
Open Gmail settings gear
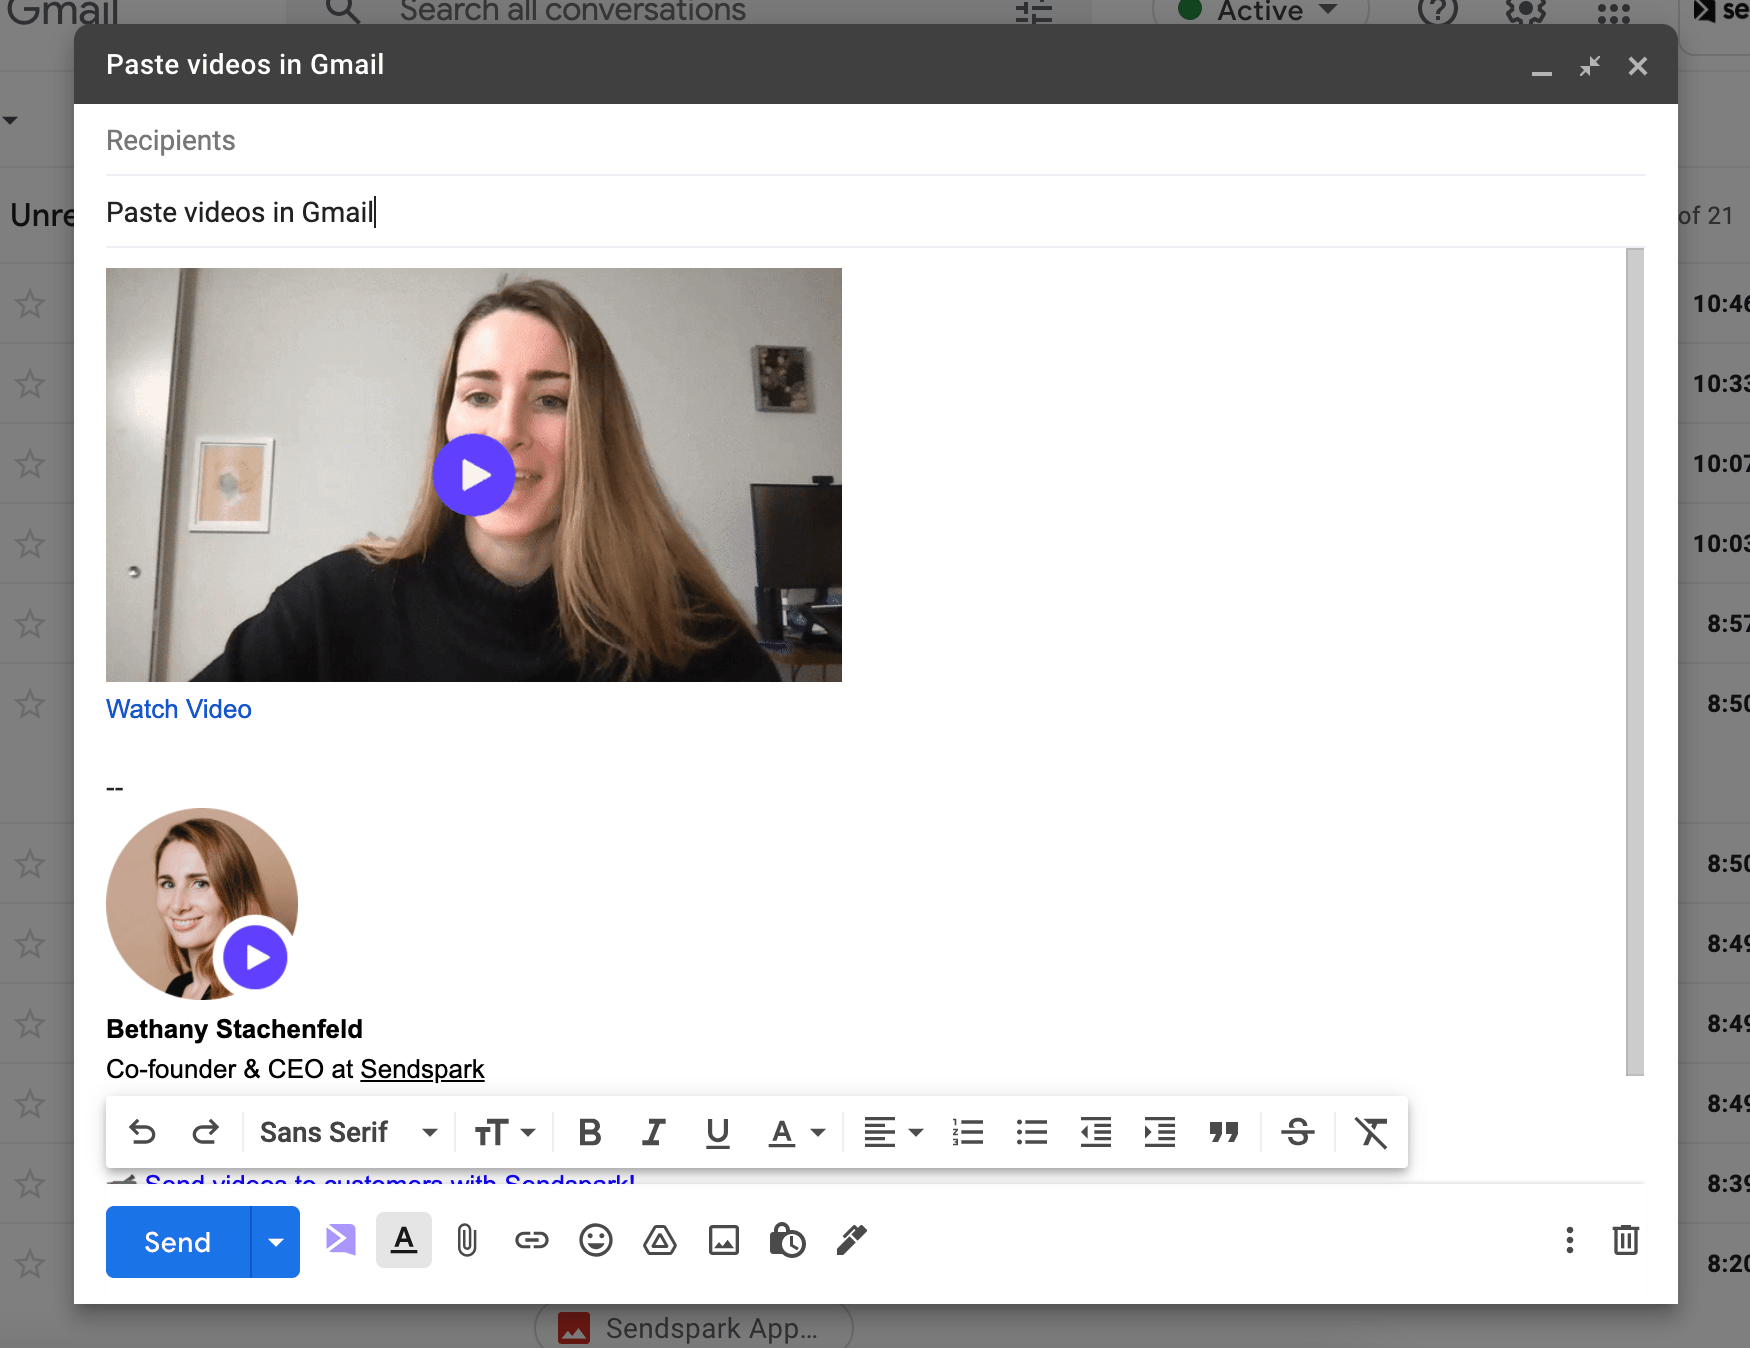tap(1526, 12)
